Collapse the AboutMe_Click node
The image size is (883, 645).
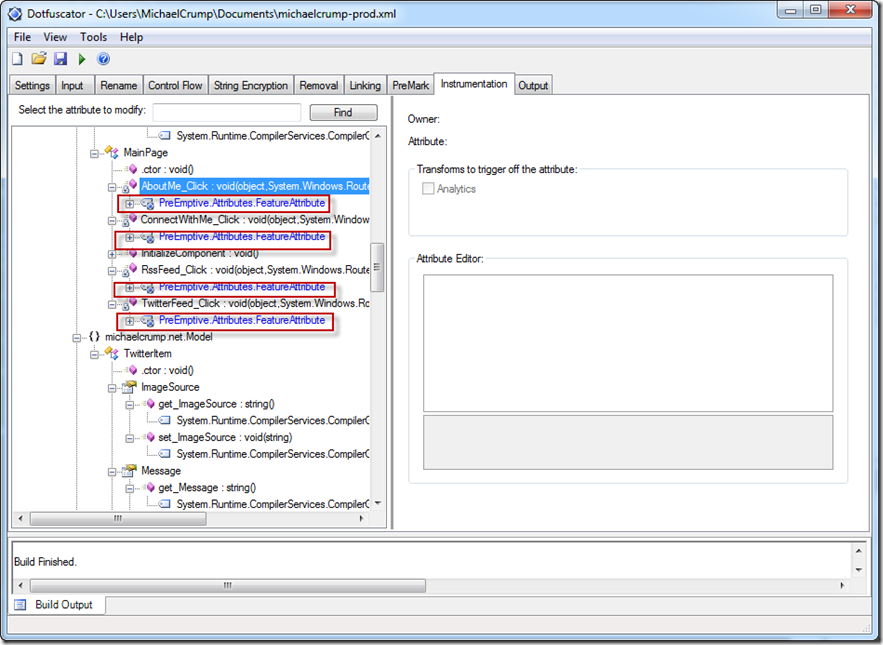point(112,186)
